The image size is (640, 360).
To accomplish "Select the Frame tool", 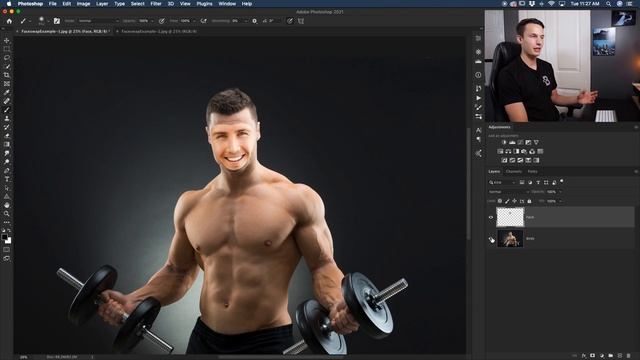I will (7, 84).
